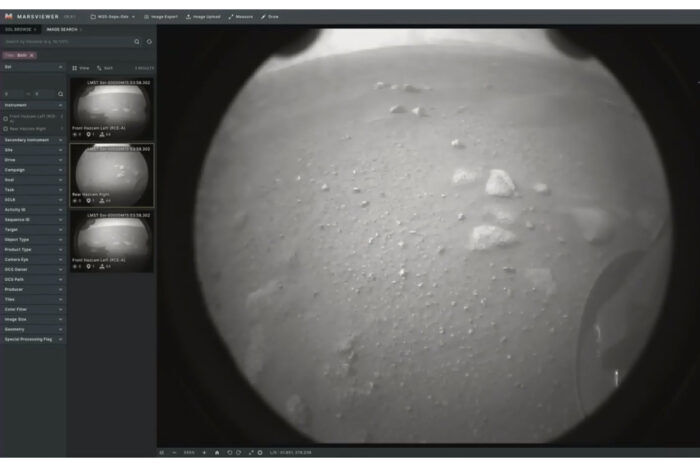The width and height of the screenshot is (700, 467).
Task: Open the M20 mission data dropdown
Action: 113,17
